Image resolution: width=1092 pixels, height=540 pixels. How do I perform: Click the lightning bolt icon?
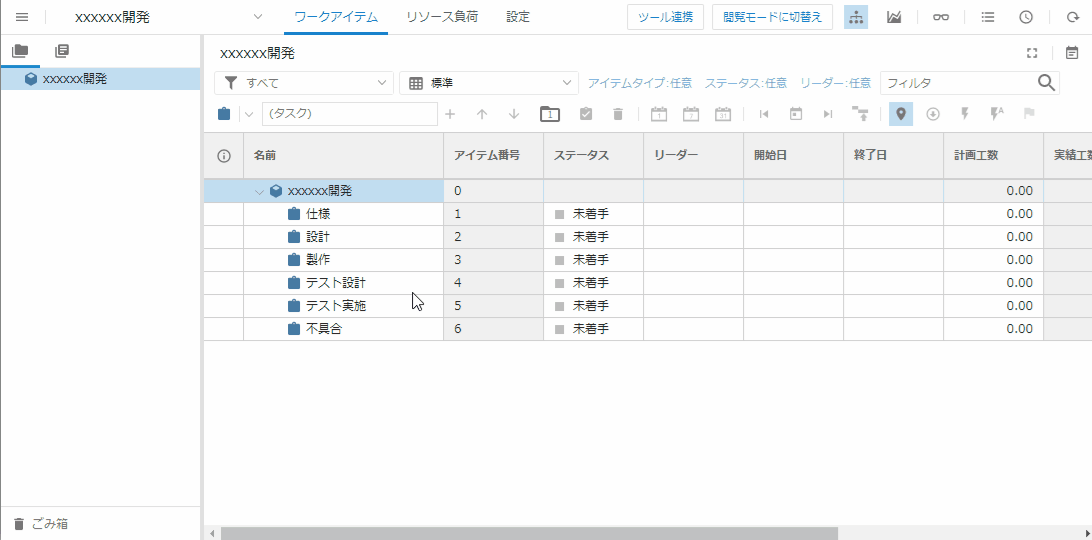tap(965, 114)
